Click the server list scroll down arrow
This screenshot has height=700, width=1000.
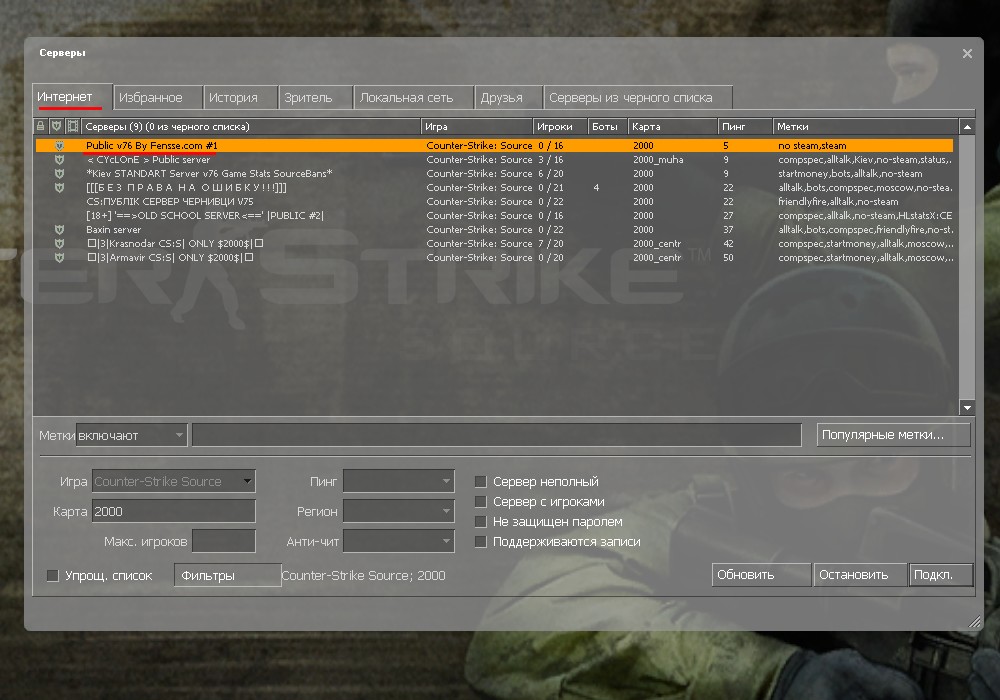967,407
